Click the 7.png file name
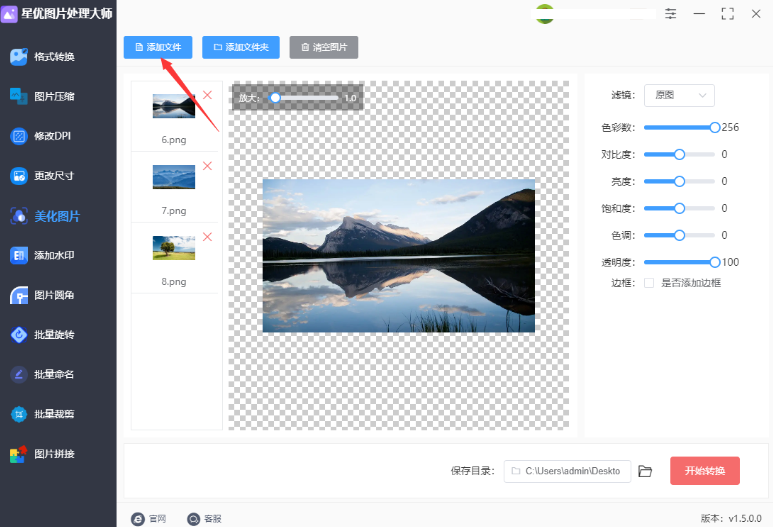The image size is (773, 527). click(174, 211)
